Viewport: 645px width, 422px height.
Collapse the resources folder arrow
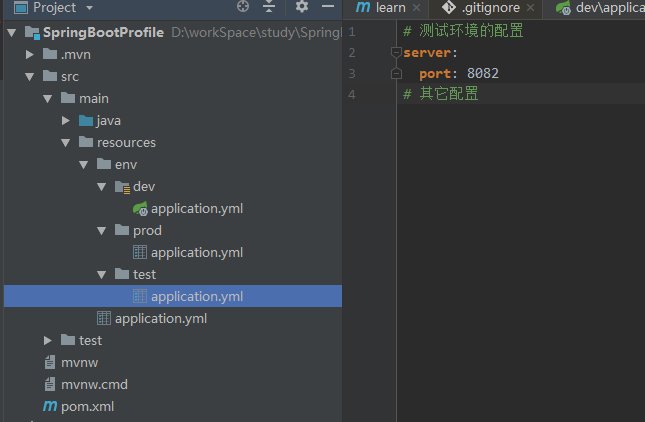point(65,143)
